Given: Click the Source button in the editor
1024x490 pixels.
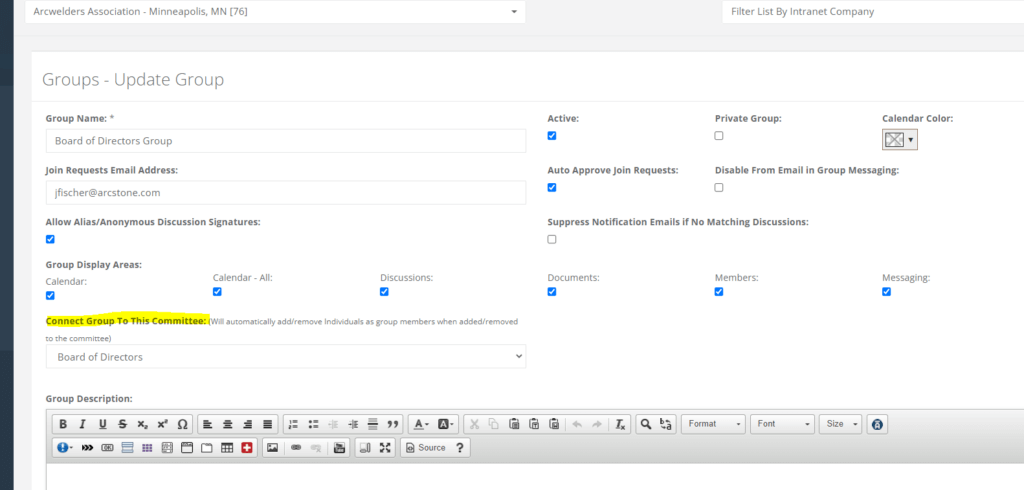Looking at the screenshot, I should click(425, 448).
